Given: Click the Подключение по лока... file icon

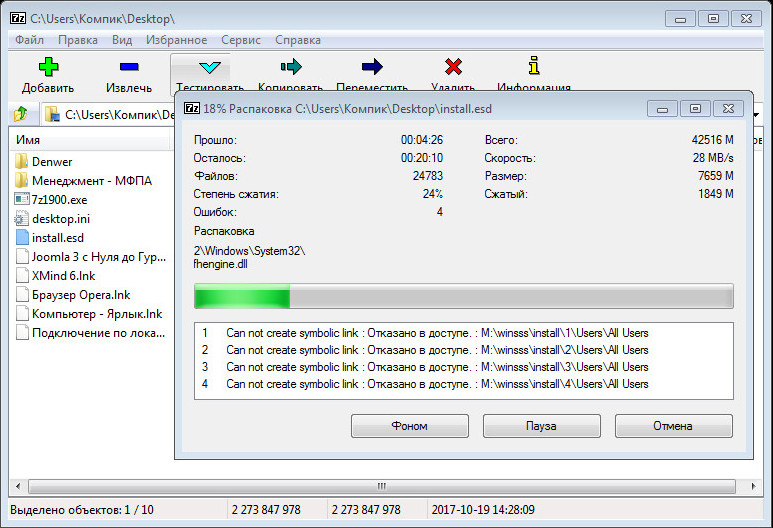Looking at the screenshot, I should coord(22,332).
